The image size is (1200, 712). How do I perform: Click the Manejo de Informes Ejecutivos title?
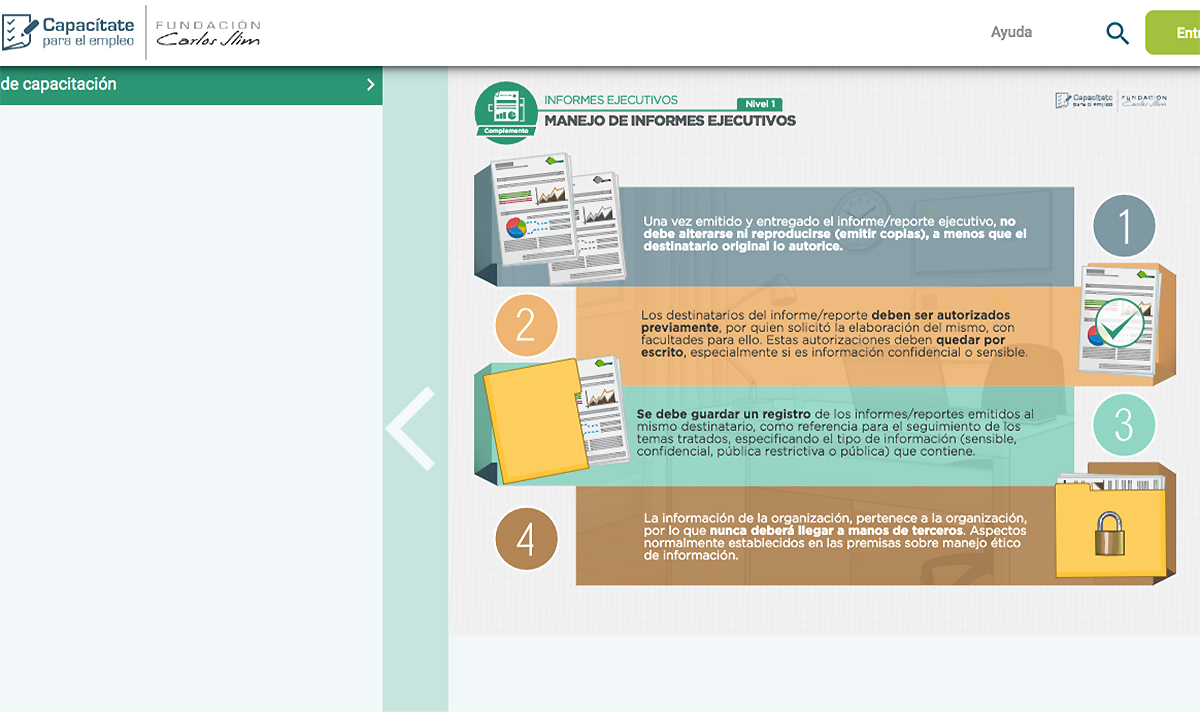point(670,121)
